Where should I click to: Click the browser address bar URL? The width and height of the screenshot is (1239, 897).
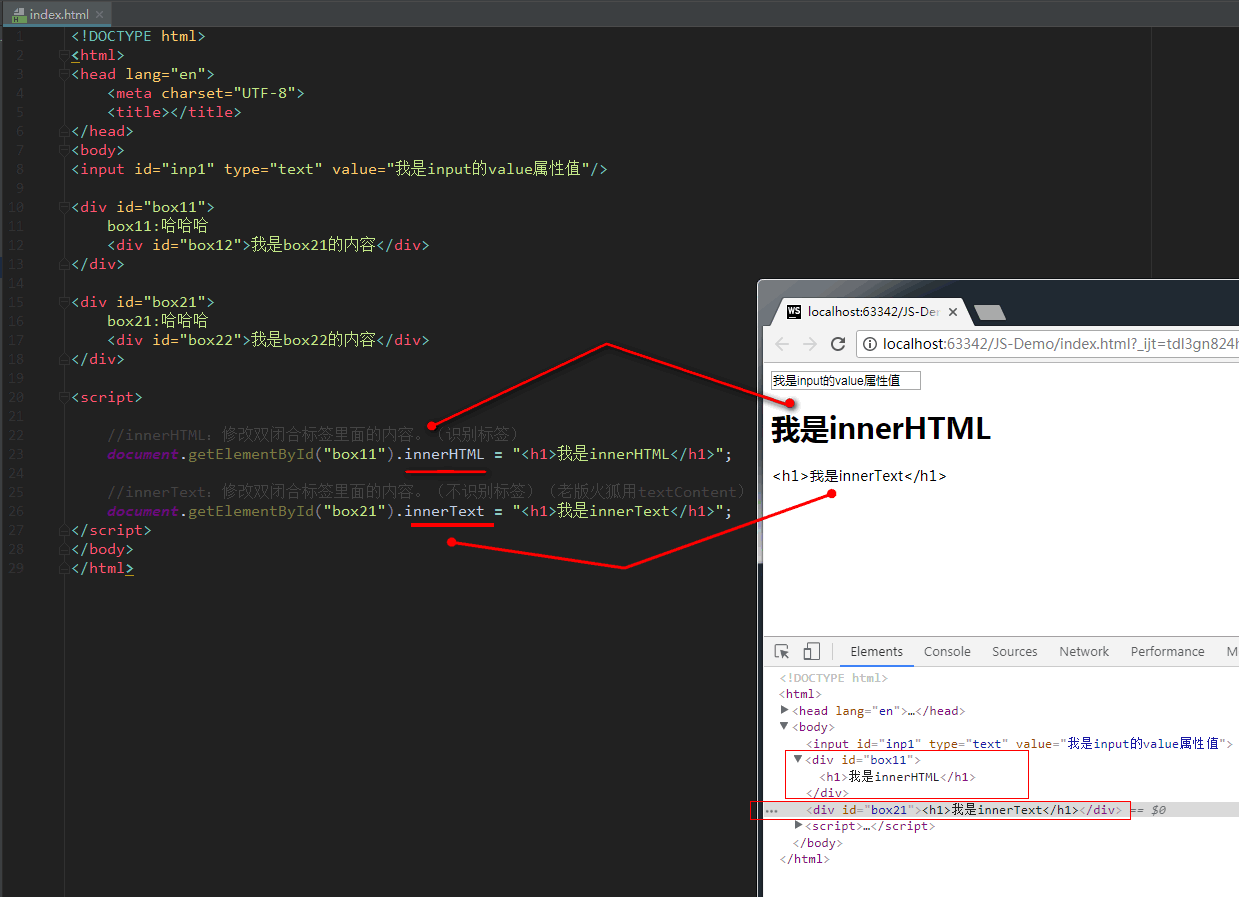[1060, 344]
